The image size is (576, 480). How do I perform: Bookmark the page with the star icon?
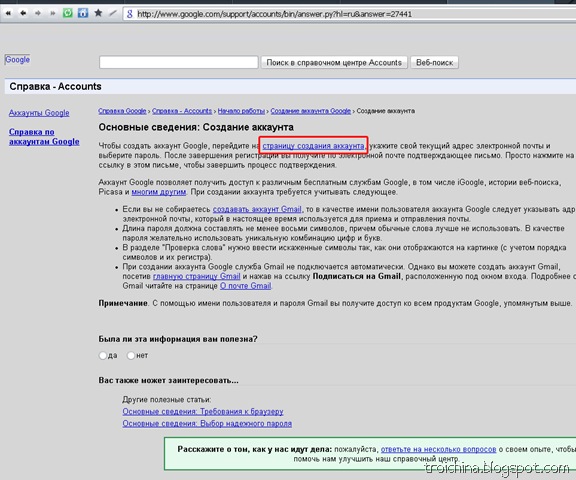[x=98, y=13]
